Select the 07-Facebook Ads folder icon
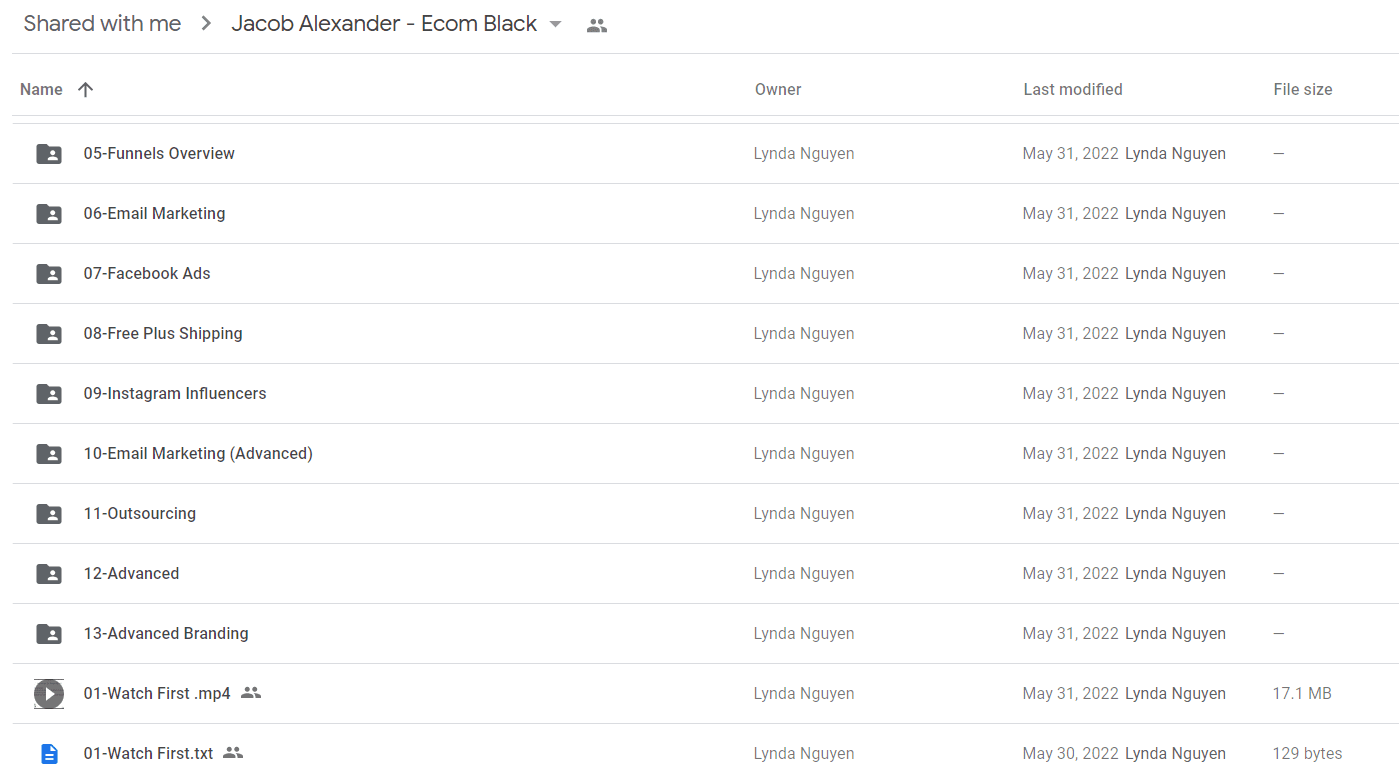The image size is (1399, 770). (49, 274)
